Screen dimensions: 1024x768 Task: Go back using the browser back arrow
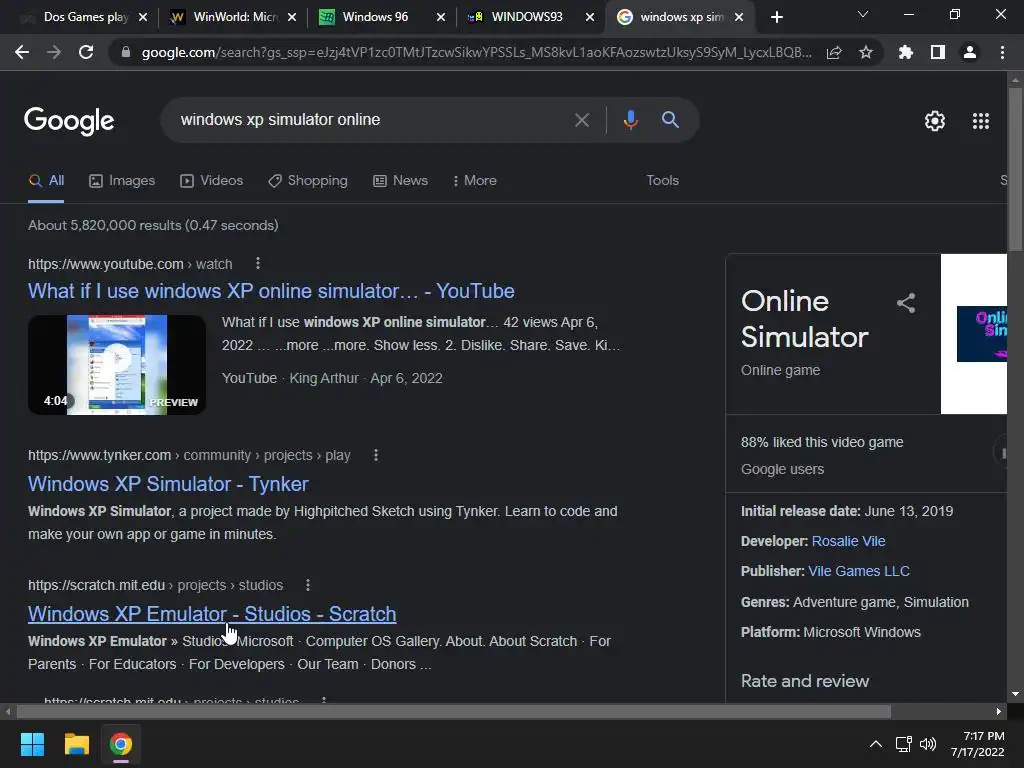22,52
